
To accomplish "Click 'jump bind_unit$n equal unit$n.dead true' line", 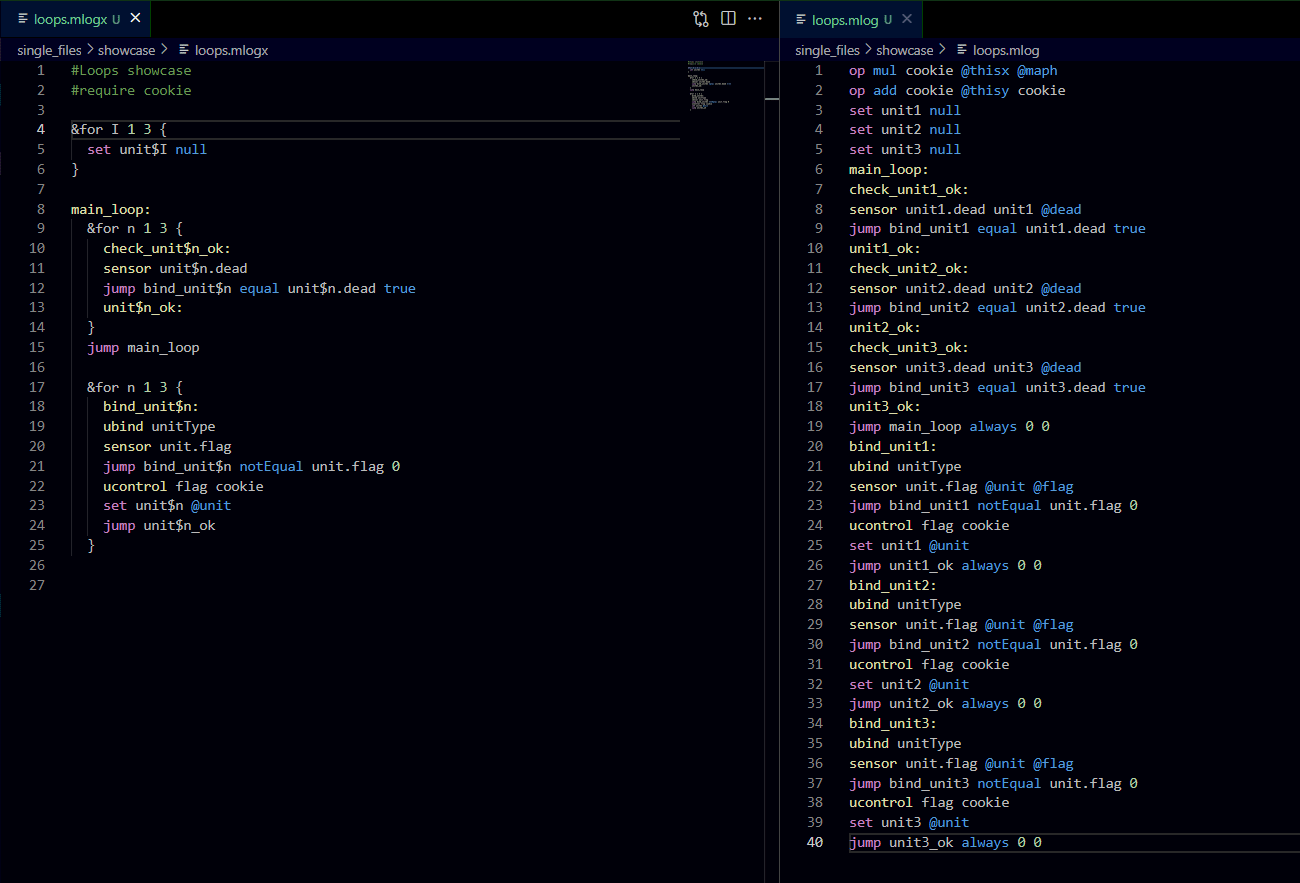I will point(259,288).
